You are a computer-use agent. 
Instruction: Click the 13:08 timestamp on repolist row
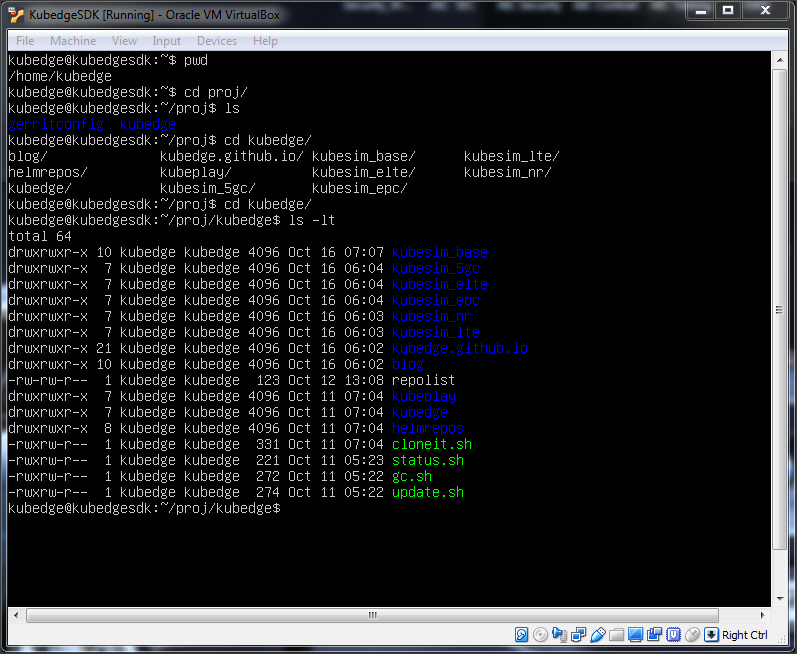[363, 380]
